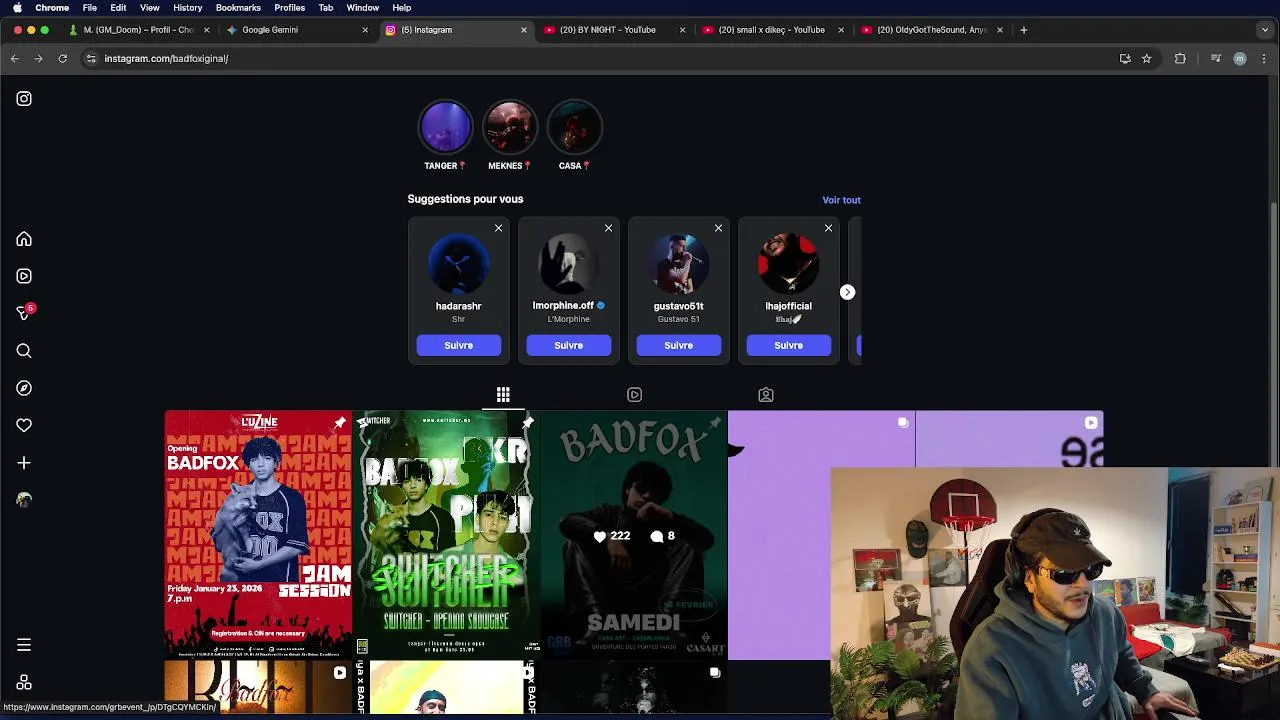
Task: Open Profiles menu in menu bar
Action: [289, 8]
